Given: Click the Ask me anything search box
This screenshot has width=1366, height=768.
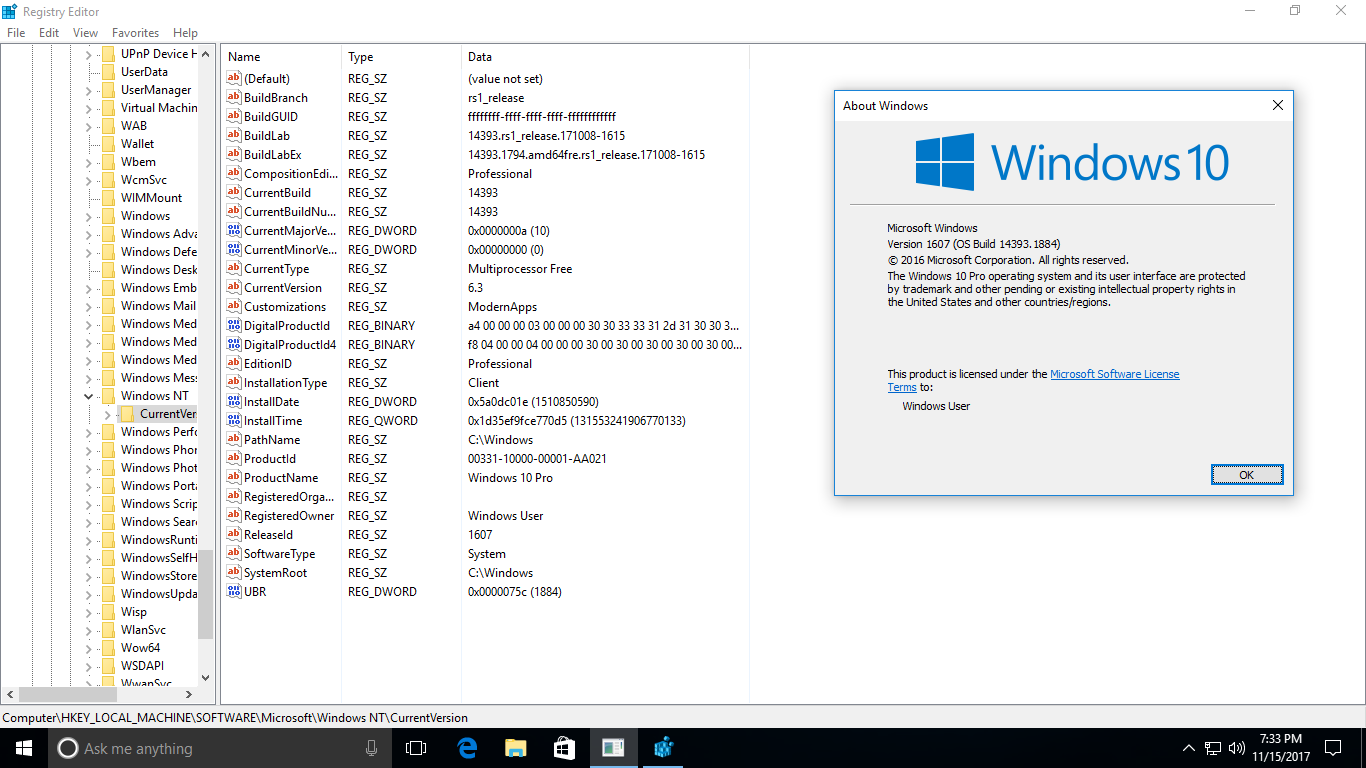Looking at the screenshot, I should click(220, 748).
